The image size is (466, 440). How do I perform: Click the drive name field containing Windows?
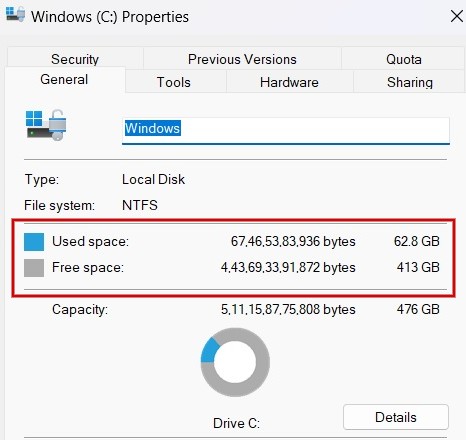pyautogui.click(x=286, y=130)
